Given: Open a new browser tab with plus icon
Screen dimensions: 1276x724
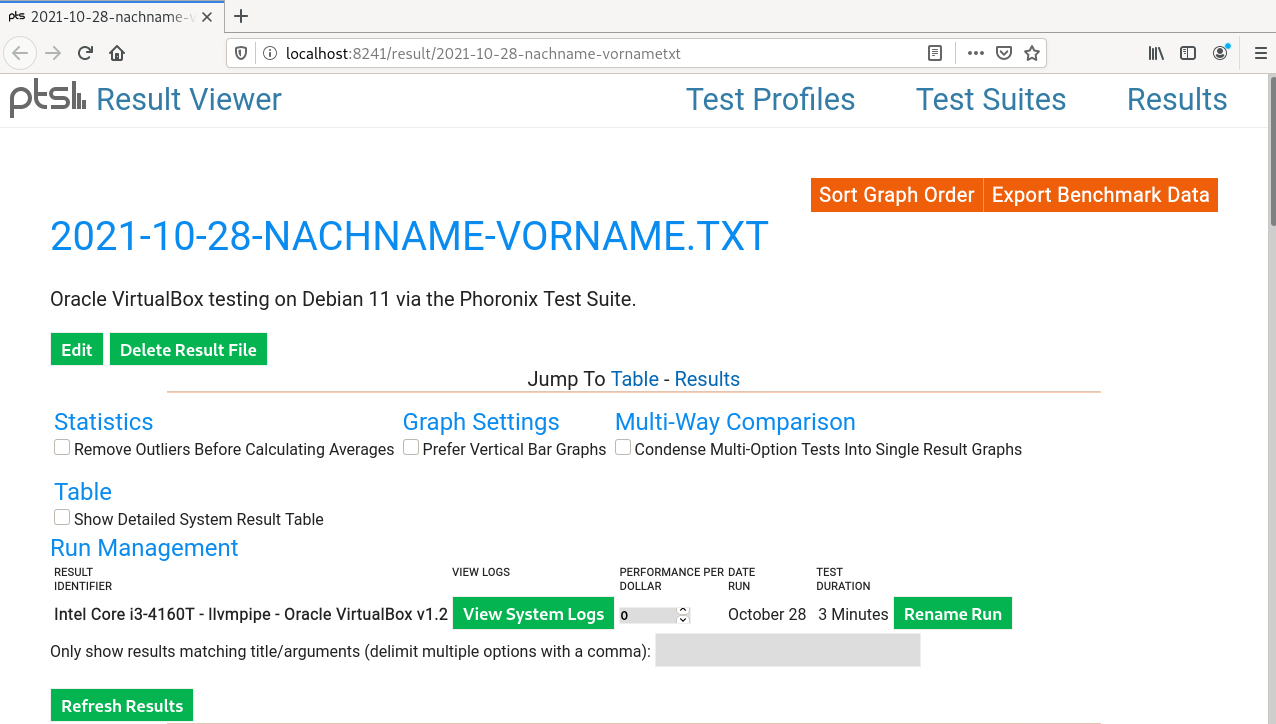Looking at the screenshot, I should [x=241, y=16].
